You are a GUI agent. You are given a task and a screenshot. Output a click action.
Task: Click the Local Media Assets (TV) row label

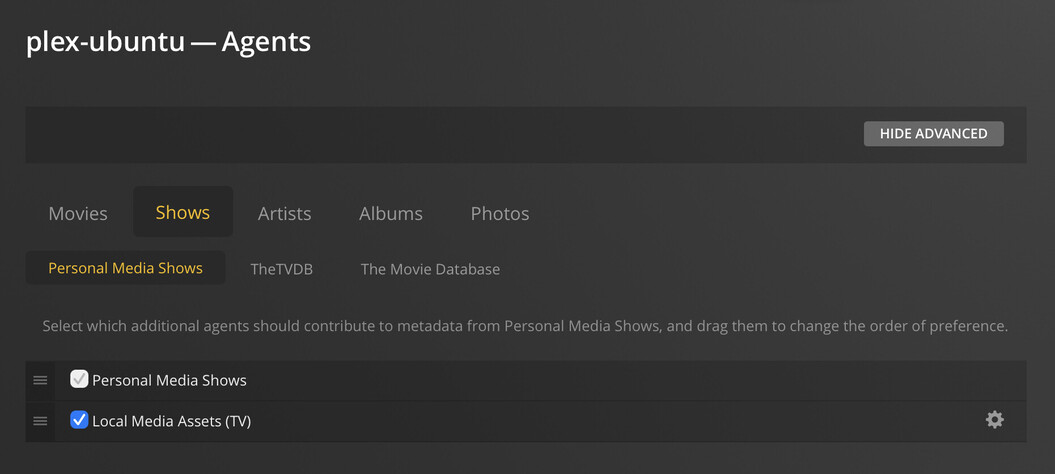171,421
